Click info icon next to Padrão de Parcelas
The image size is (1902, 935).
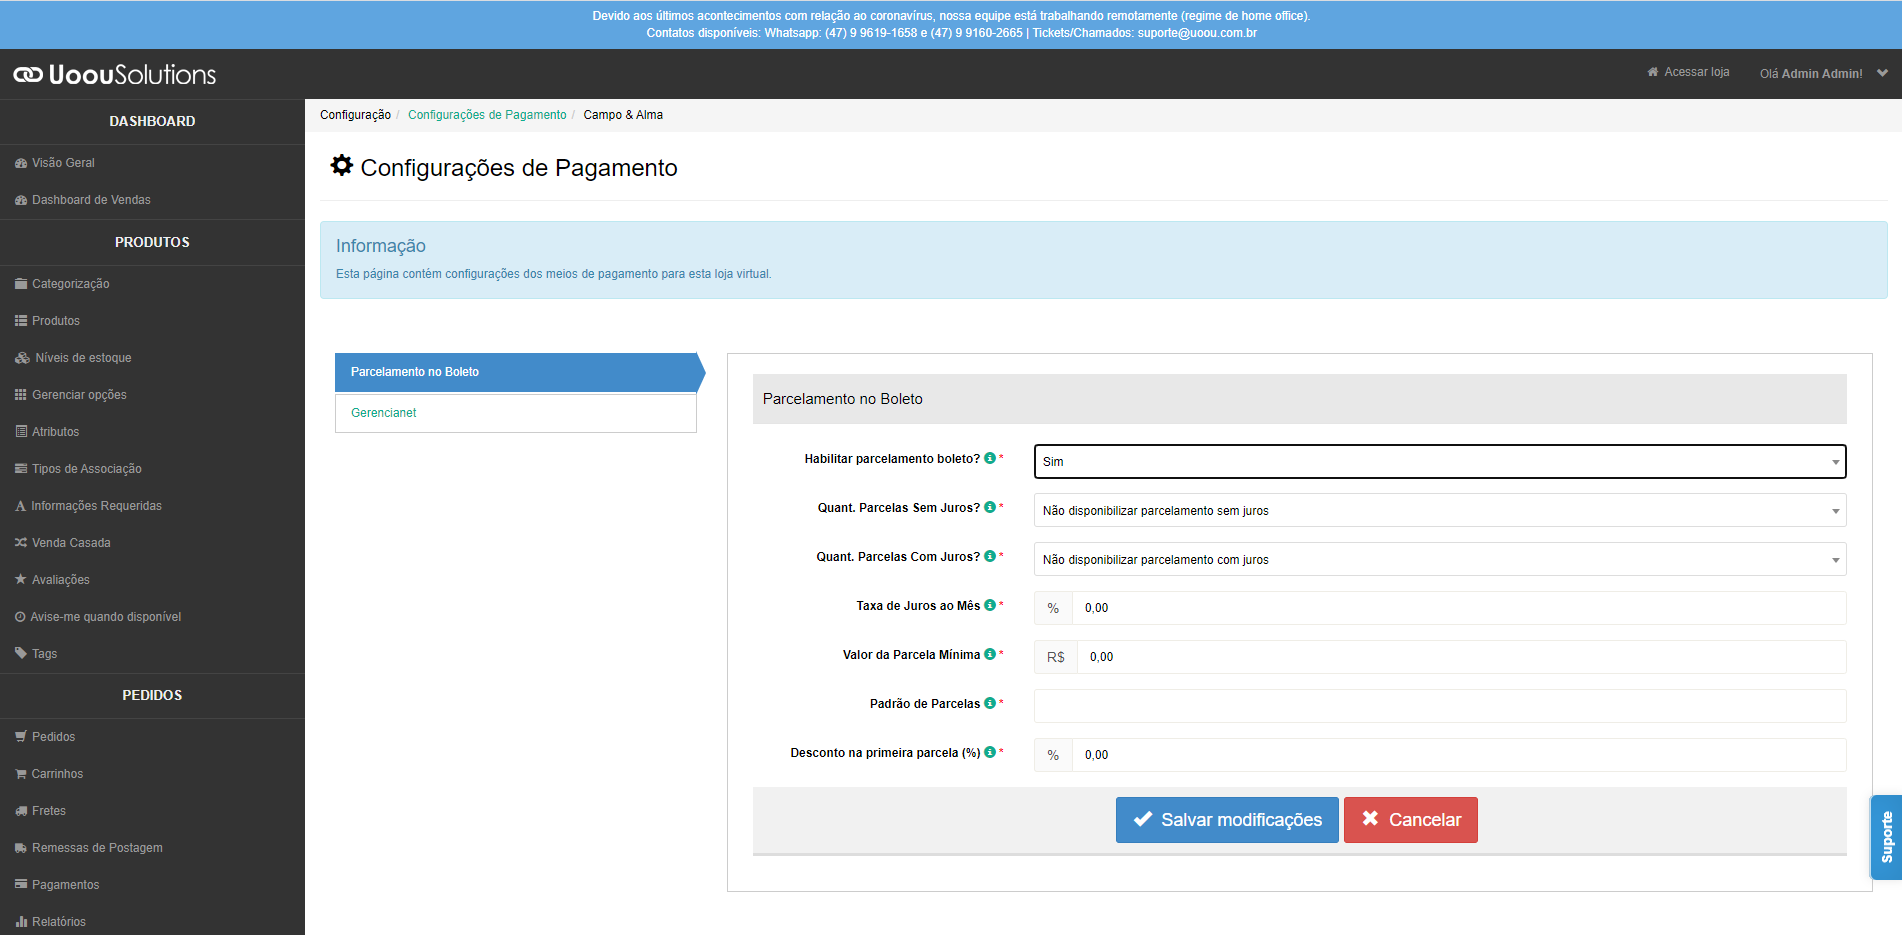(990, 703)
